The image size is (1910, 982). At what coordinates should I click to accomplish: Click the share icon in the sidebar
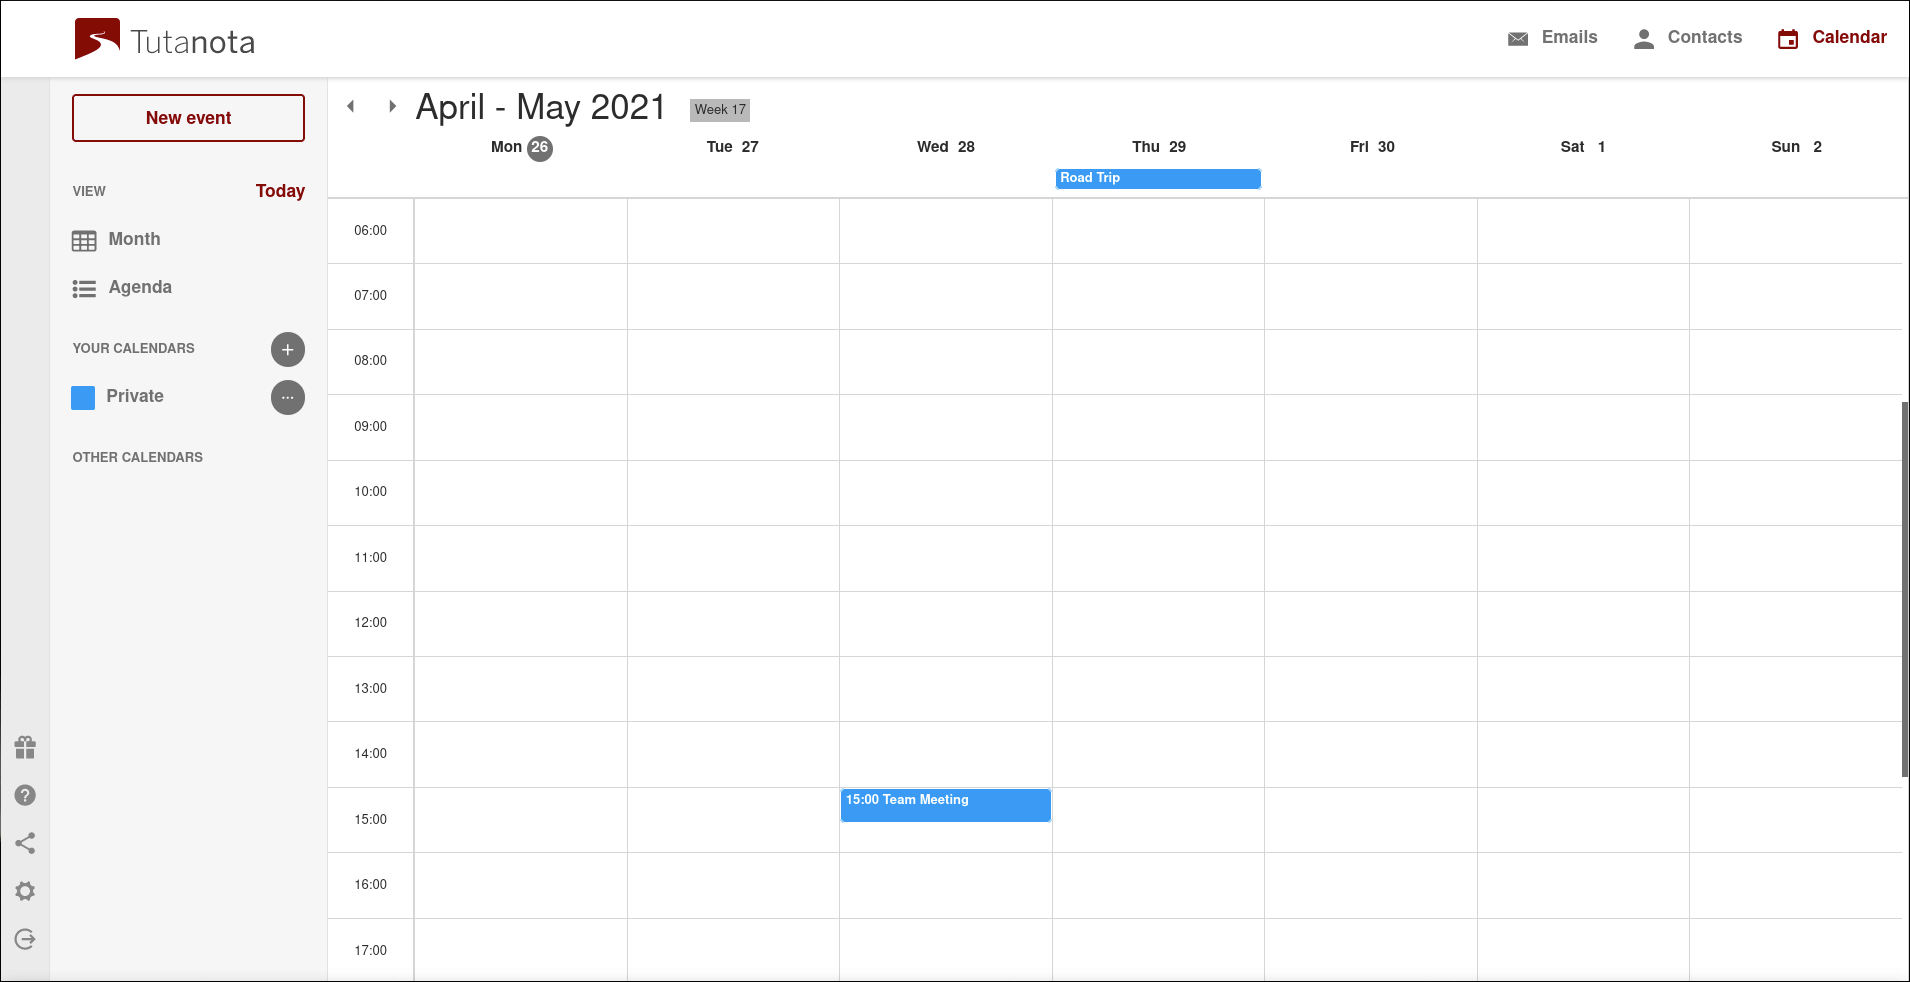pos(25,843)
